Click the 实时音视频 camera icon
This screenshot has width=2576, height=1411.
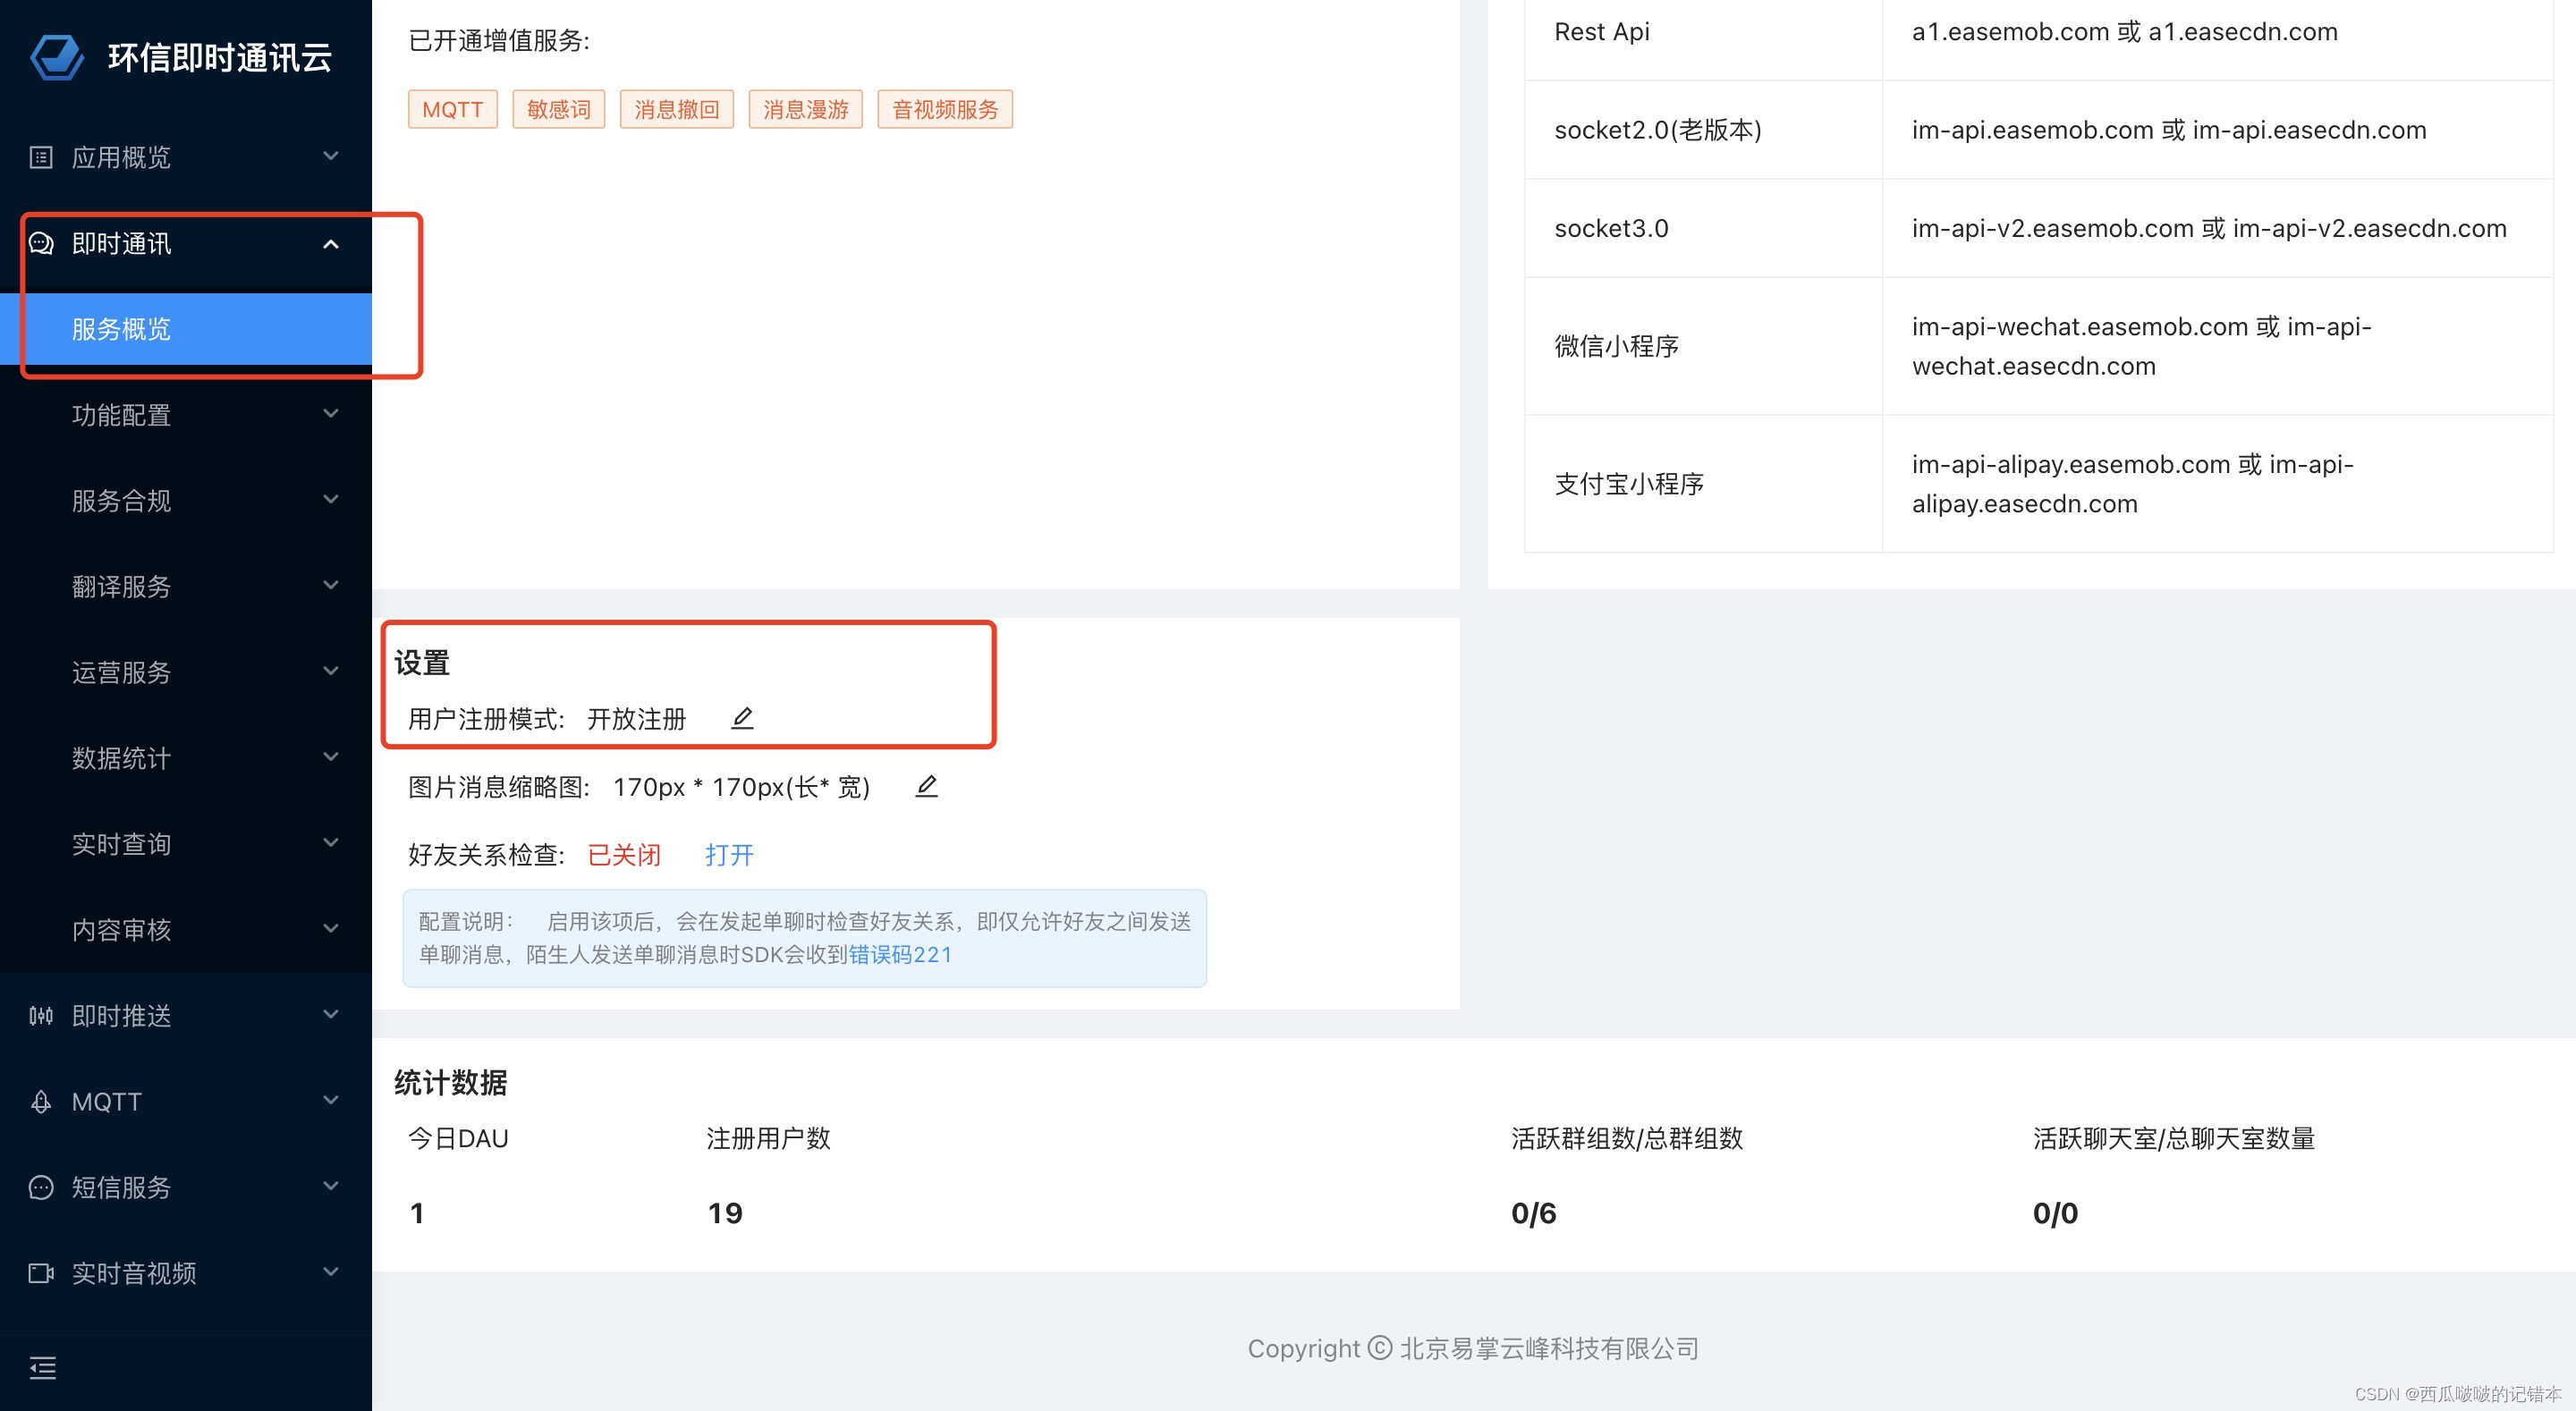[x=40, y=1273]
